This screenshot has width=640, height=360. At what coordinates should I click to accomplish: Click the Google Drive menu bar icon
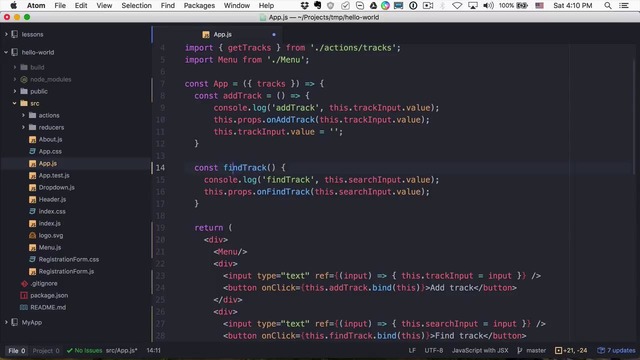coord(373,5)
